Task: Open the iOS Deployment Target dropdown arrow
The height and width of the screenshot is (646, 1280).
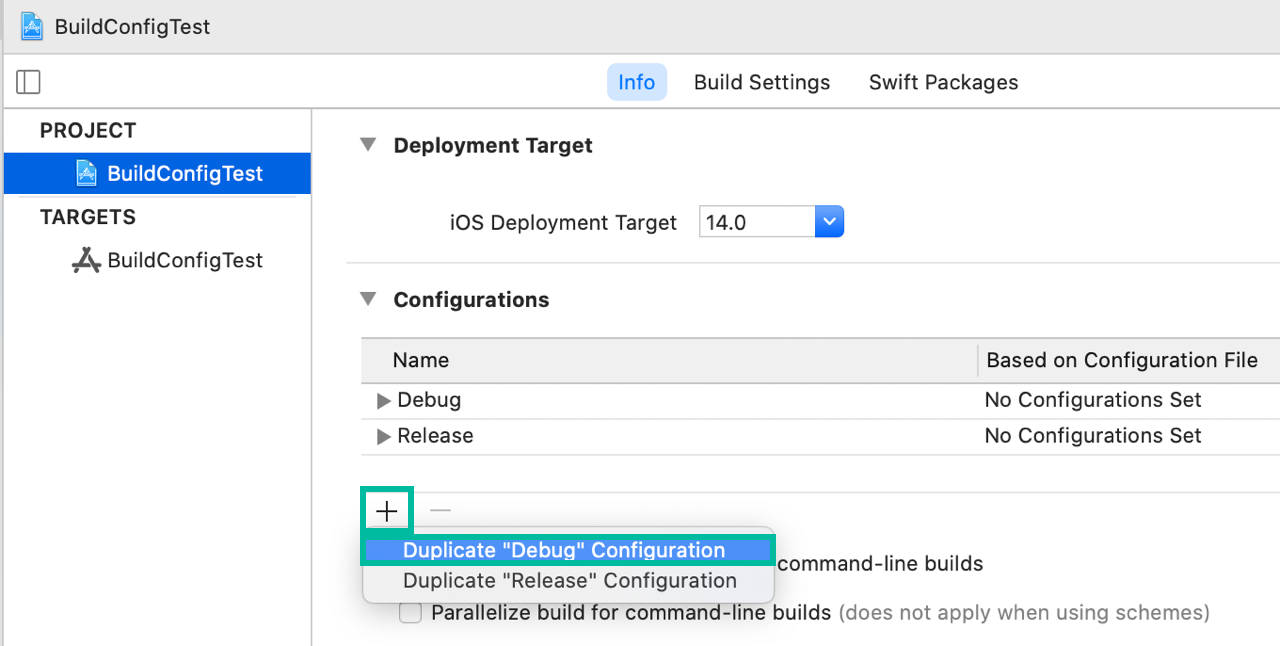Action: coord(829,222)
